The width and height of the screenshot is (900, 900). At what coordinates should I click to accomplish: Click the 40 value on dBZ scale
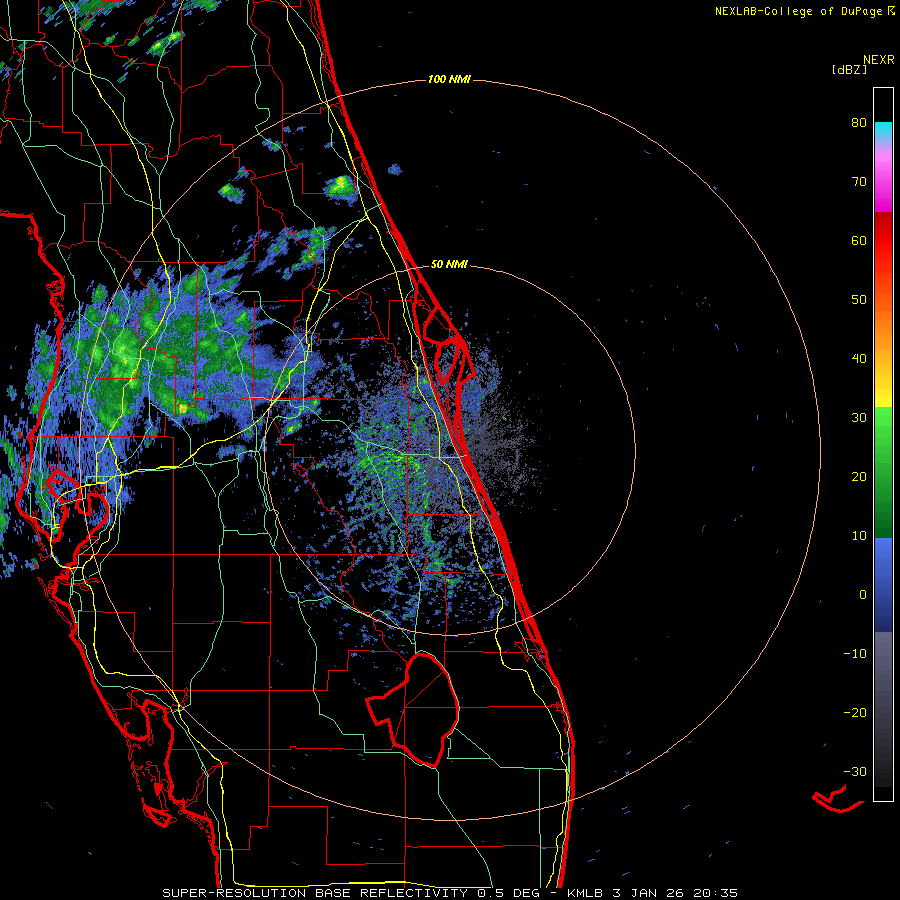click(859, 359)
